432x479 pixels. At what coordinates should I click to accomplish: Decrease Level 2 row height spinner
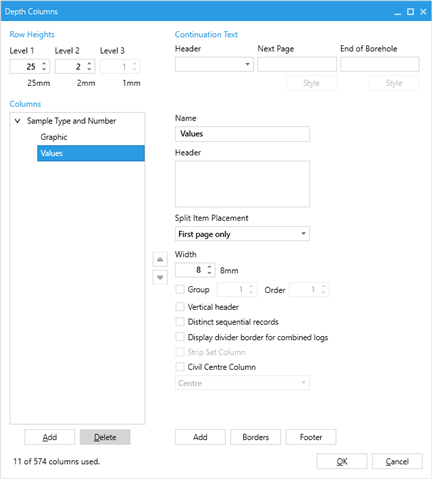pyautogui.click(x=89, y=69)
